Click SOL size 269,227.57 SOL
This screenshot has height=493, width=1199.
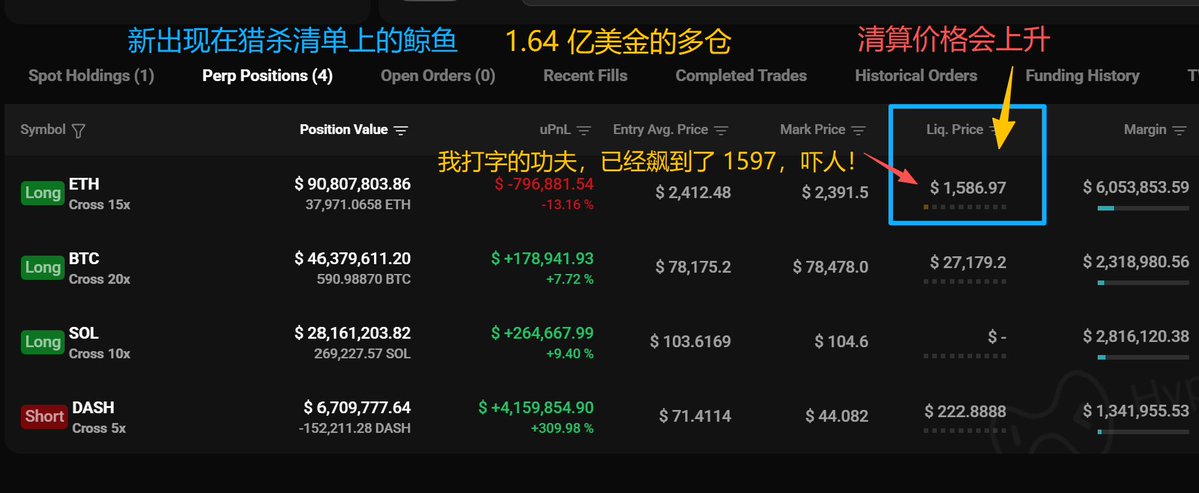coord(362,354)
